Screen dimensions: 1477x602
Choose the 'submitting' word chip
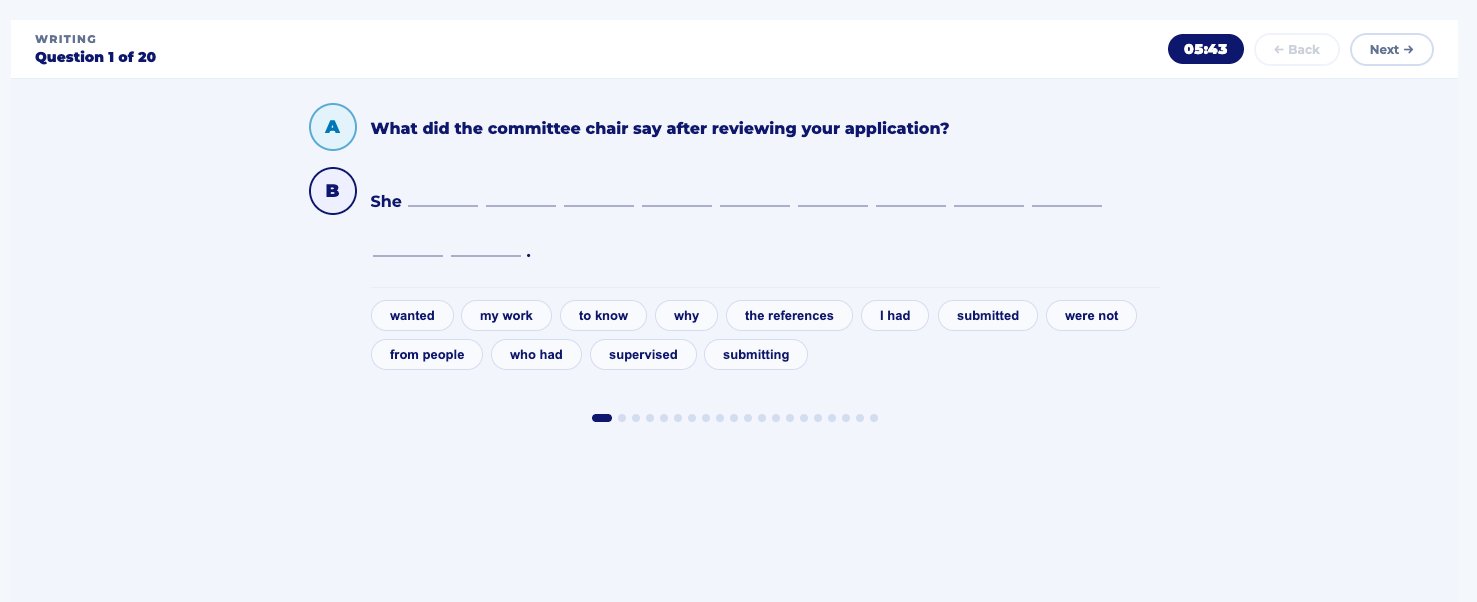tap(756, 355)
